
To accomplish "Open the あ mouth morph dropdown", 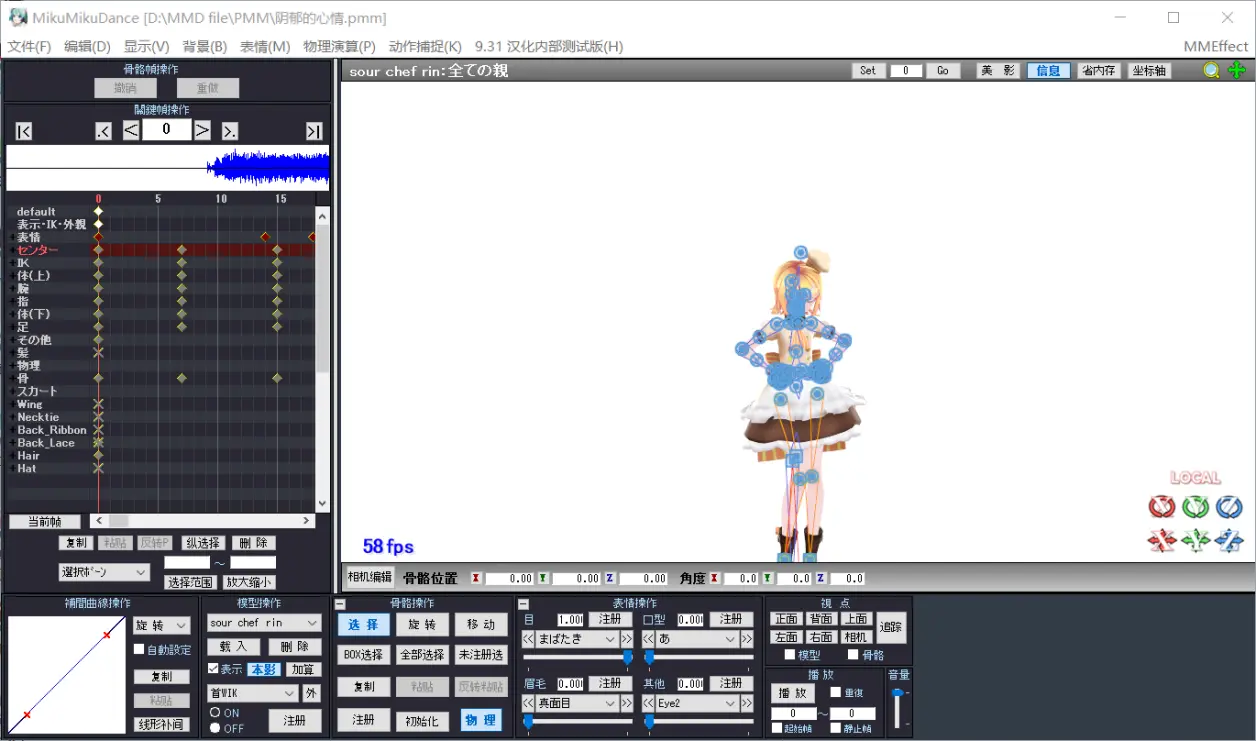I will (x=697, y=639).
